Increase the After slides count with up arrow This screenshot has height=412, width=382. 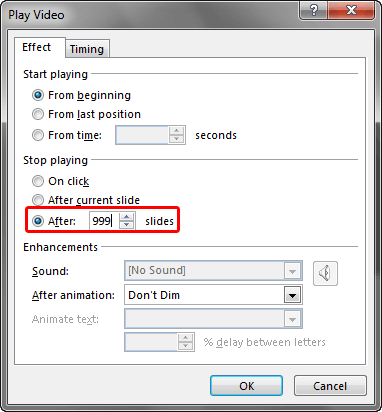coord(126,217)
